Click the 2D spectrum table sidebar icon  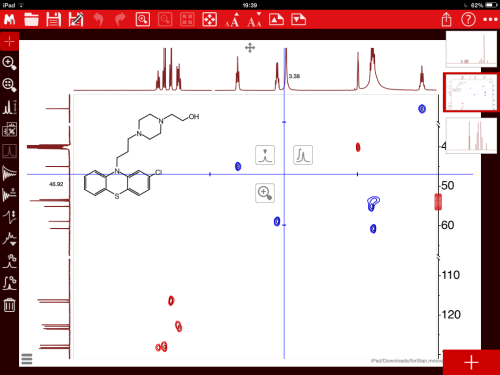point(9,129)
